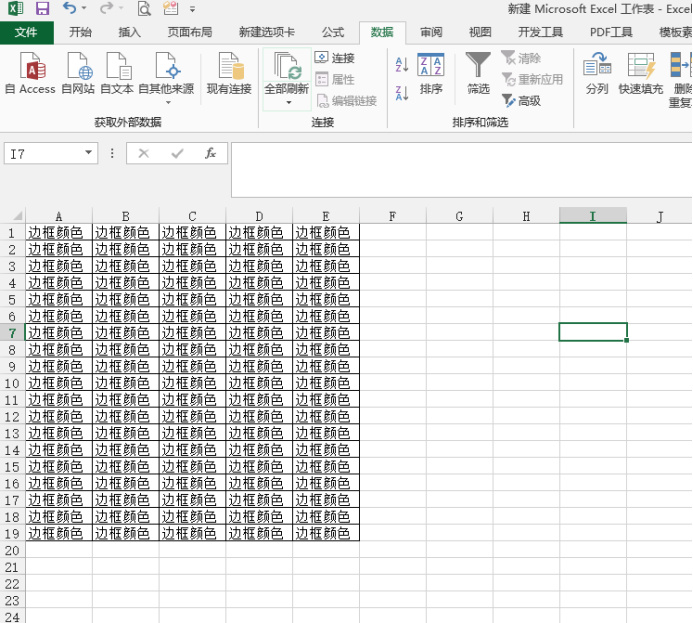Select column I header
Image resolution: width=693 pixels, height=623 pixels.
(x=593, y=216)
